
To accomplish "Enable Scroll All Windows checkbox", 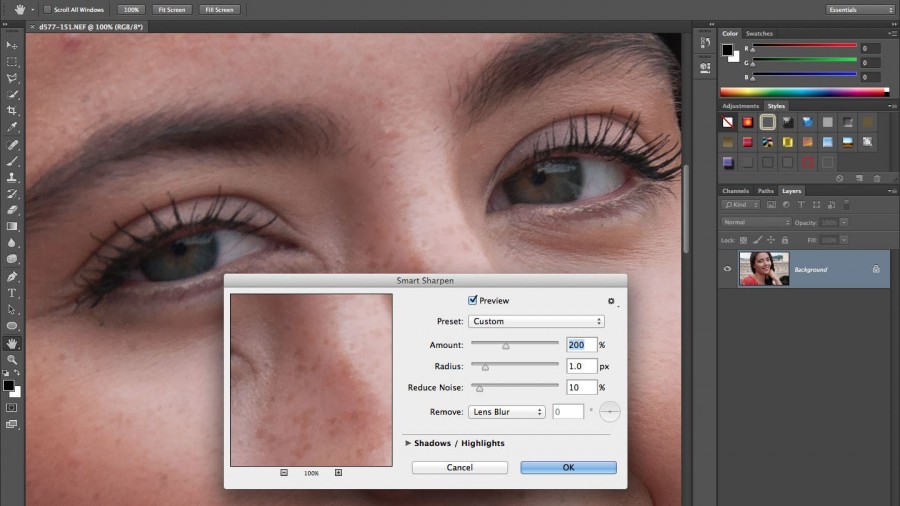I will (48, 10).
